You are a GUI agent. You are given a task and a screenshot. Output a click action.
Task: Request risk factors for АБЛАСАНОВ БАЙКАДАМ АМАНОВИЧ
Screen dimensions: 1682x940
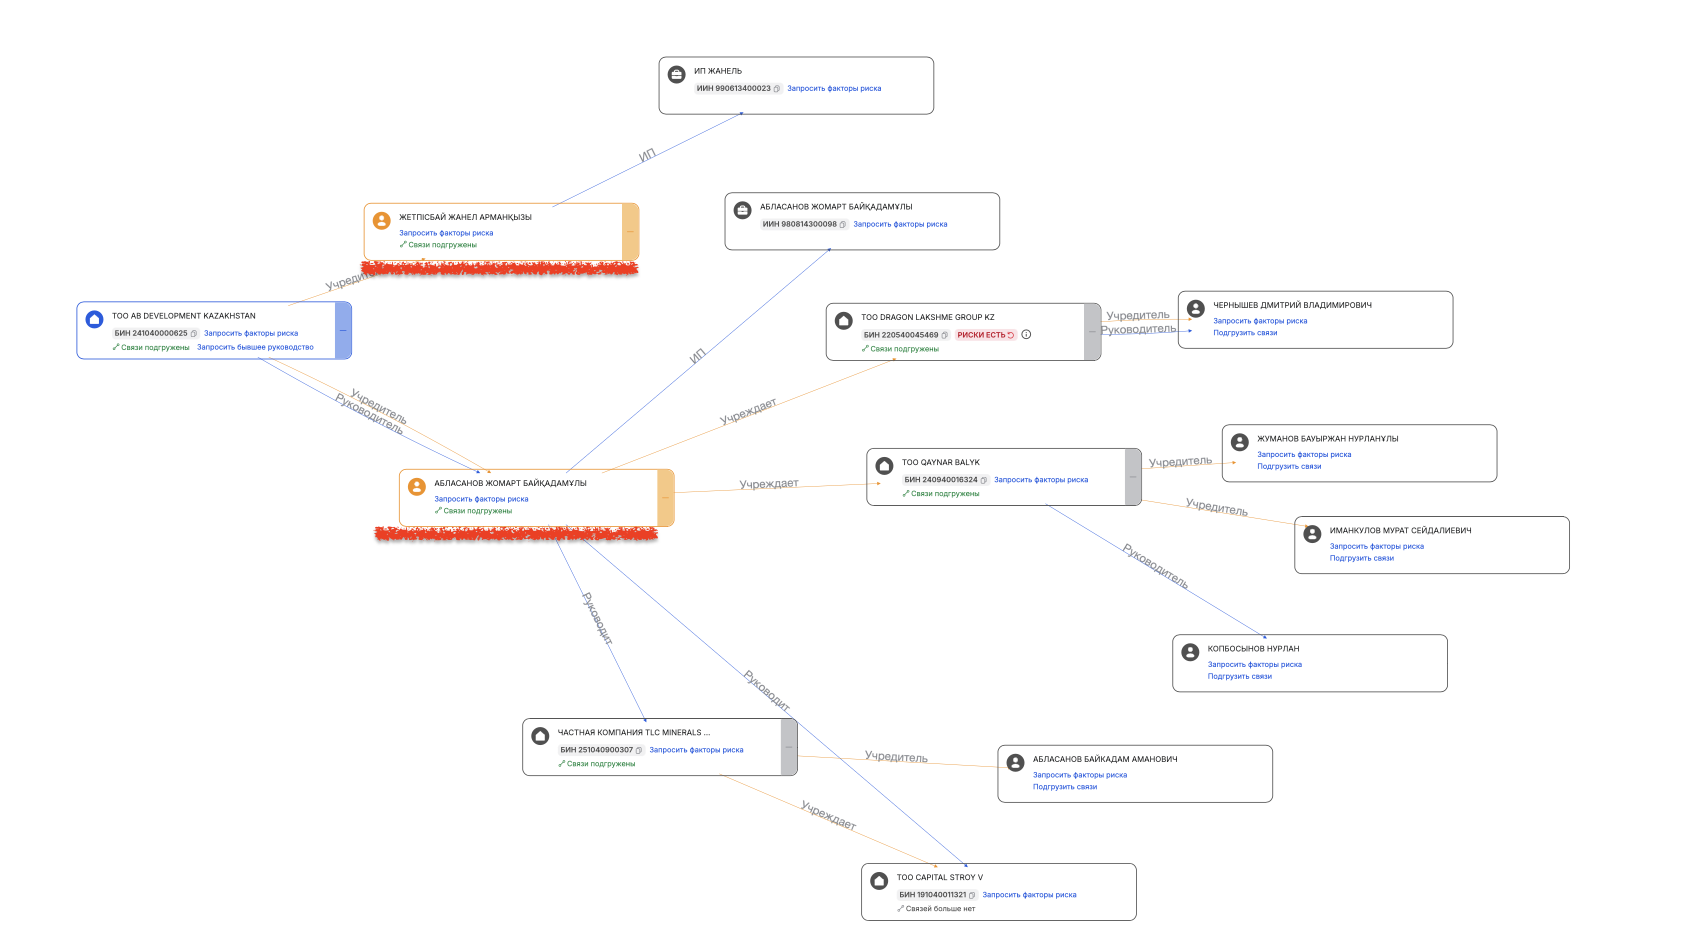[1079, 775]
